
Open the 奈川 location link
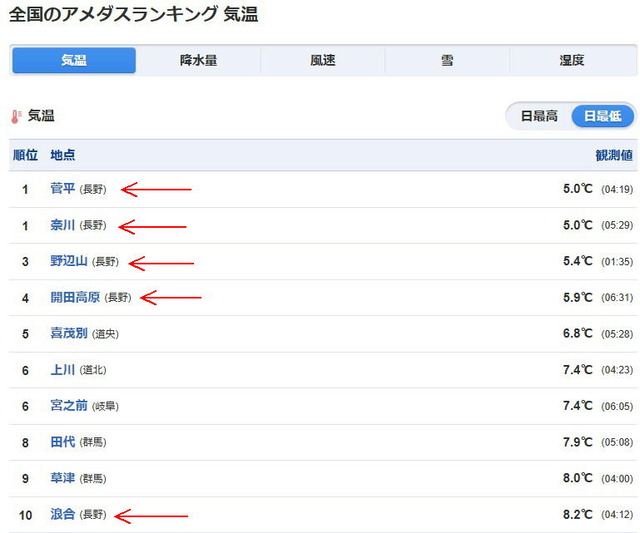click(62, 225)
